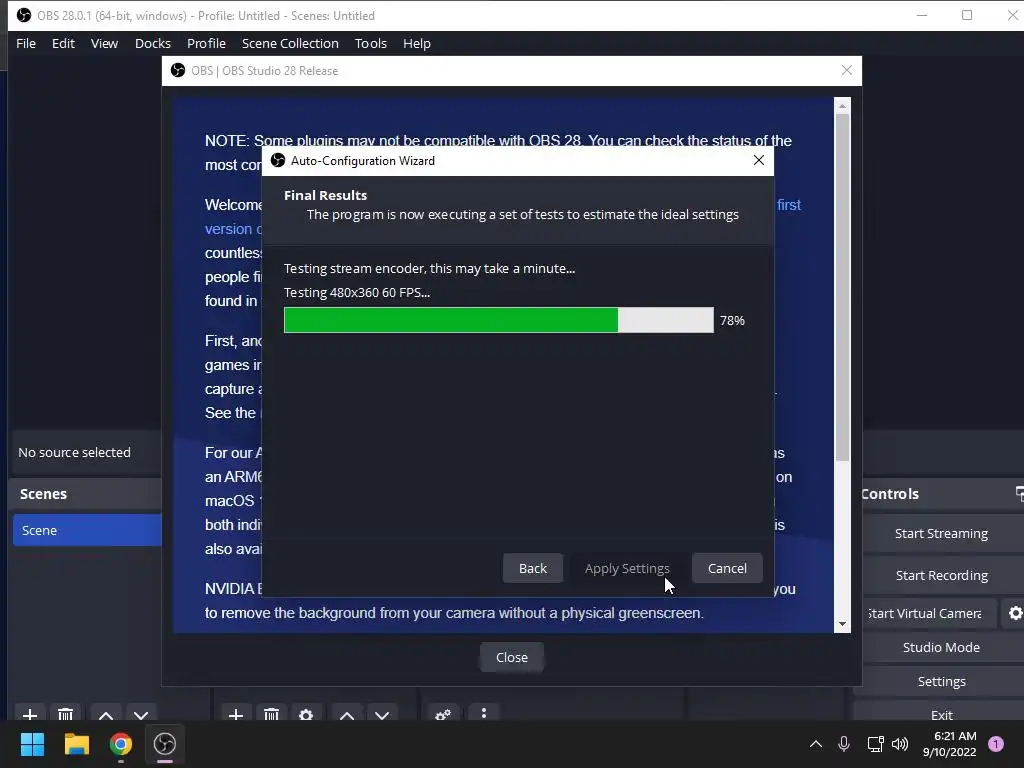Click Start Streaming in Controls
This screenshot has height=768, width=1024.
point(941,534)
